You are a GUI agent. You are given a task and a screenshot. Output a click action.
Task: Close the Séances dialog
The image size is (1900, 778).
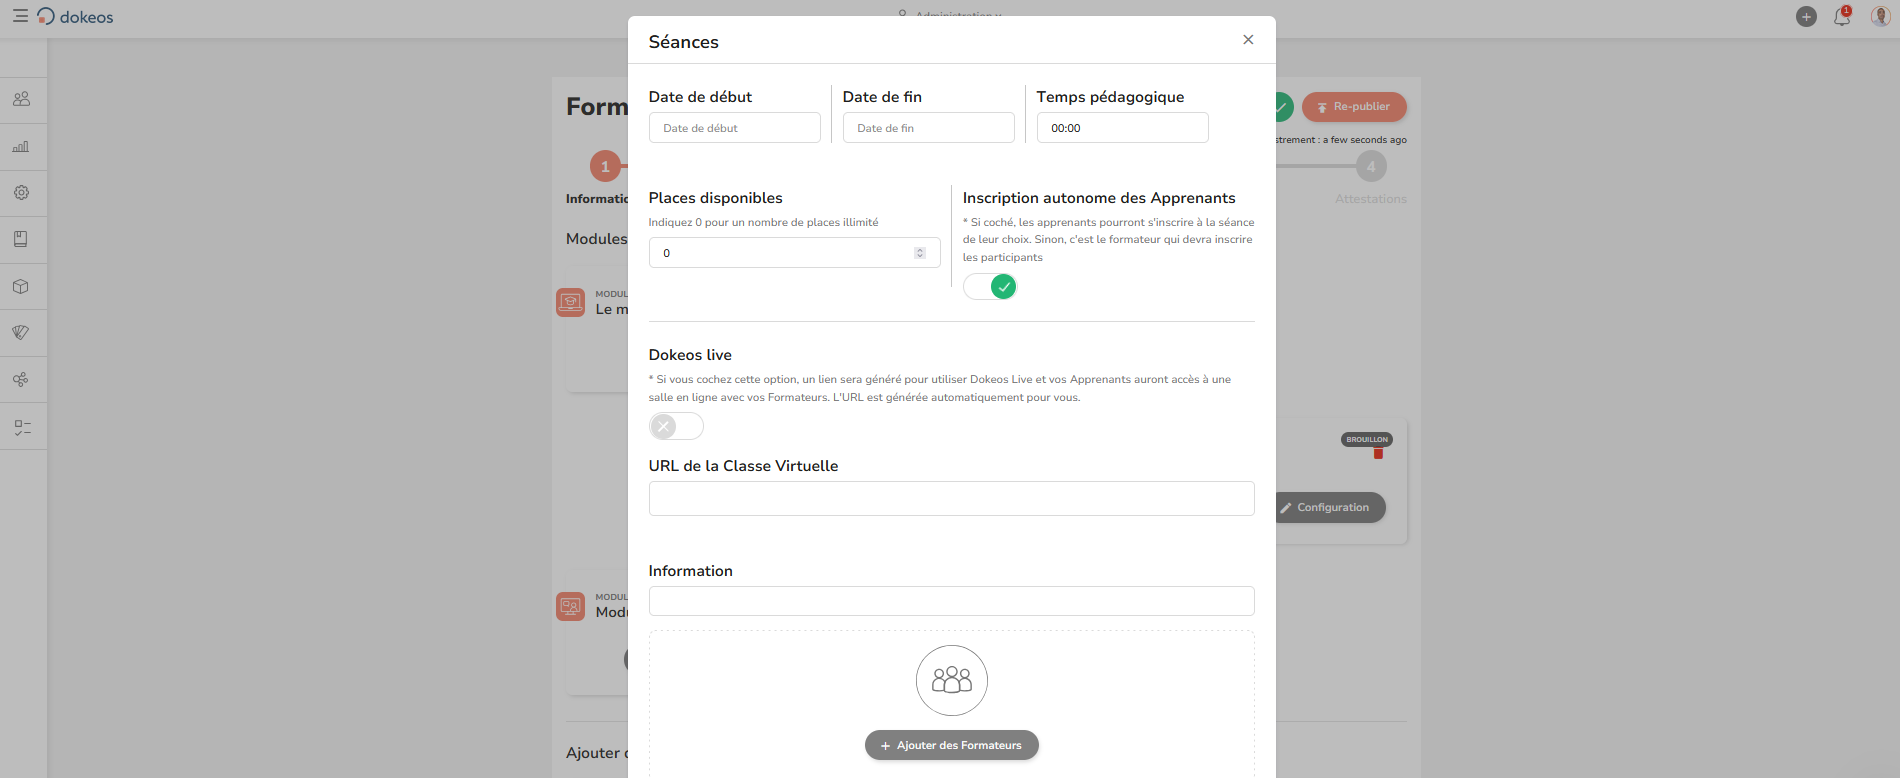pos(1248,40)
